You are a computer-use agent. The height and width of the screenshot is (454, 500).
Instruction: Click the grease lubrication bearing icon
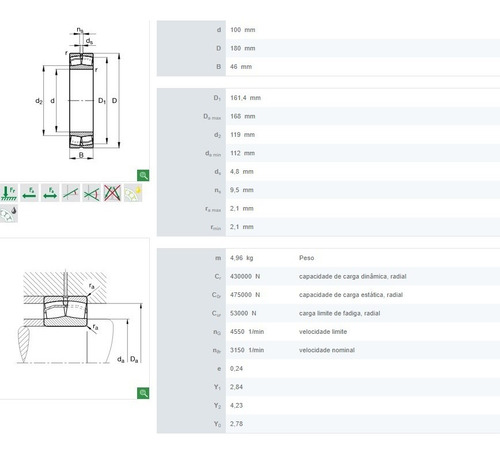coord(133,193)
